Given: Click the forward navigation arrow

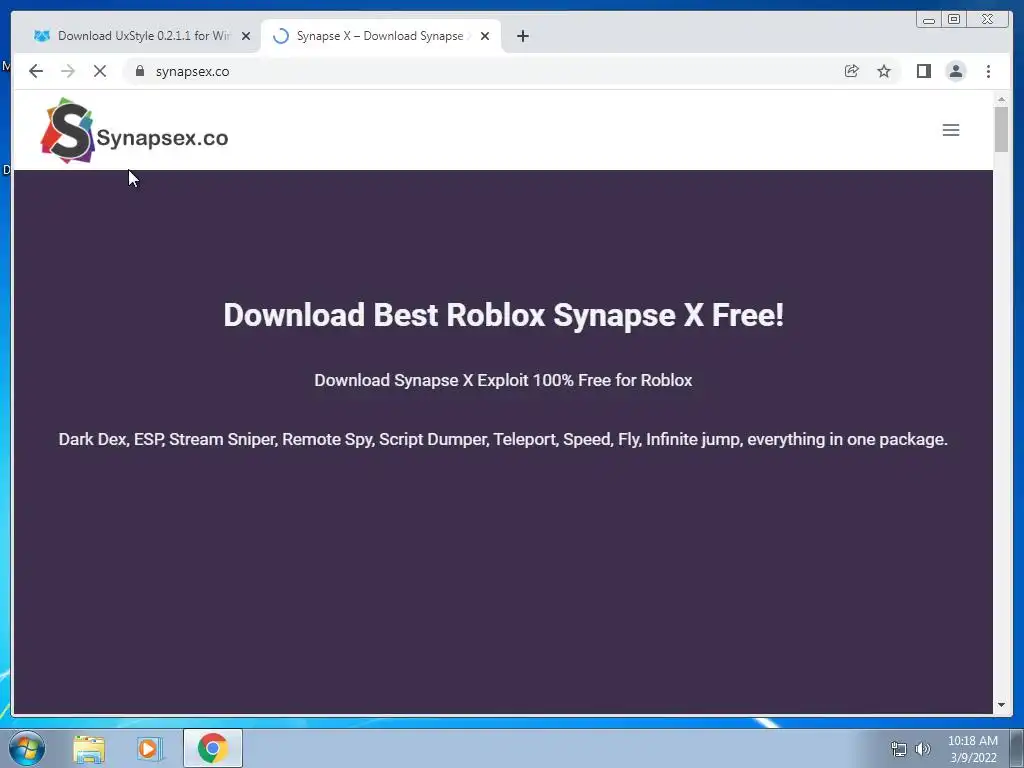Looking at the screenshot, I should (x=68, y=71).
